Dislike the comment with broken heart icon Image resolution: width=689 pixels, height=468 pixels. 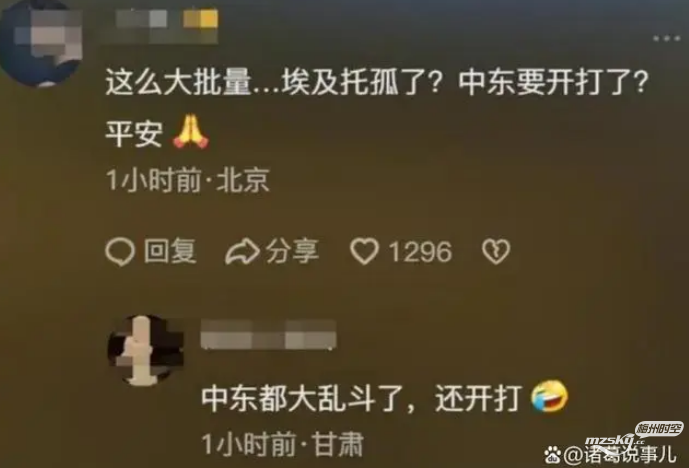pyautogui.click(x=496, y=252)
